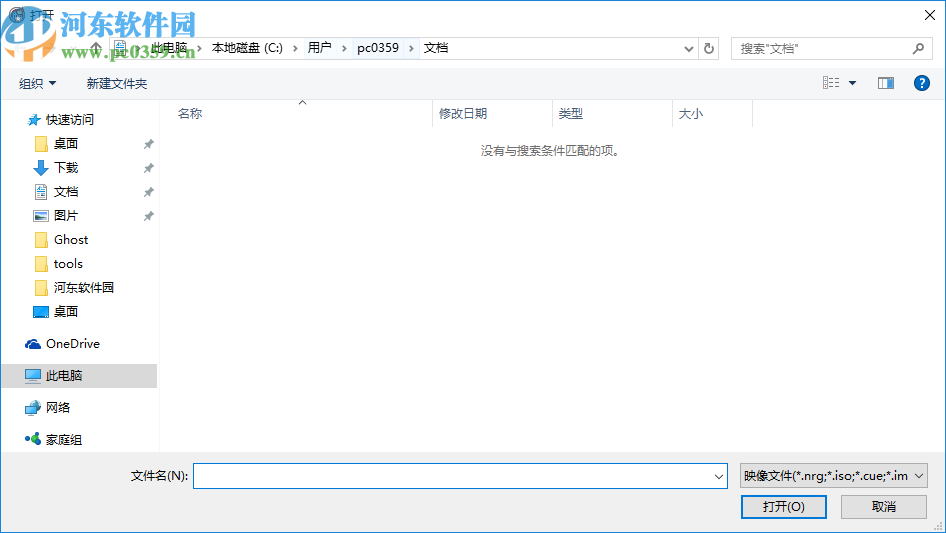Select tools label in navigation tree
The image size is (946, 533).
point(68,264)
